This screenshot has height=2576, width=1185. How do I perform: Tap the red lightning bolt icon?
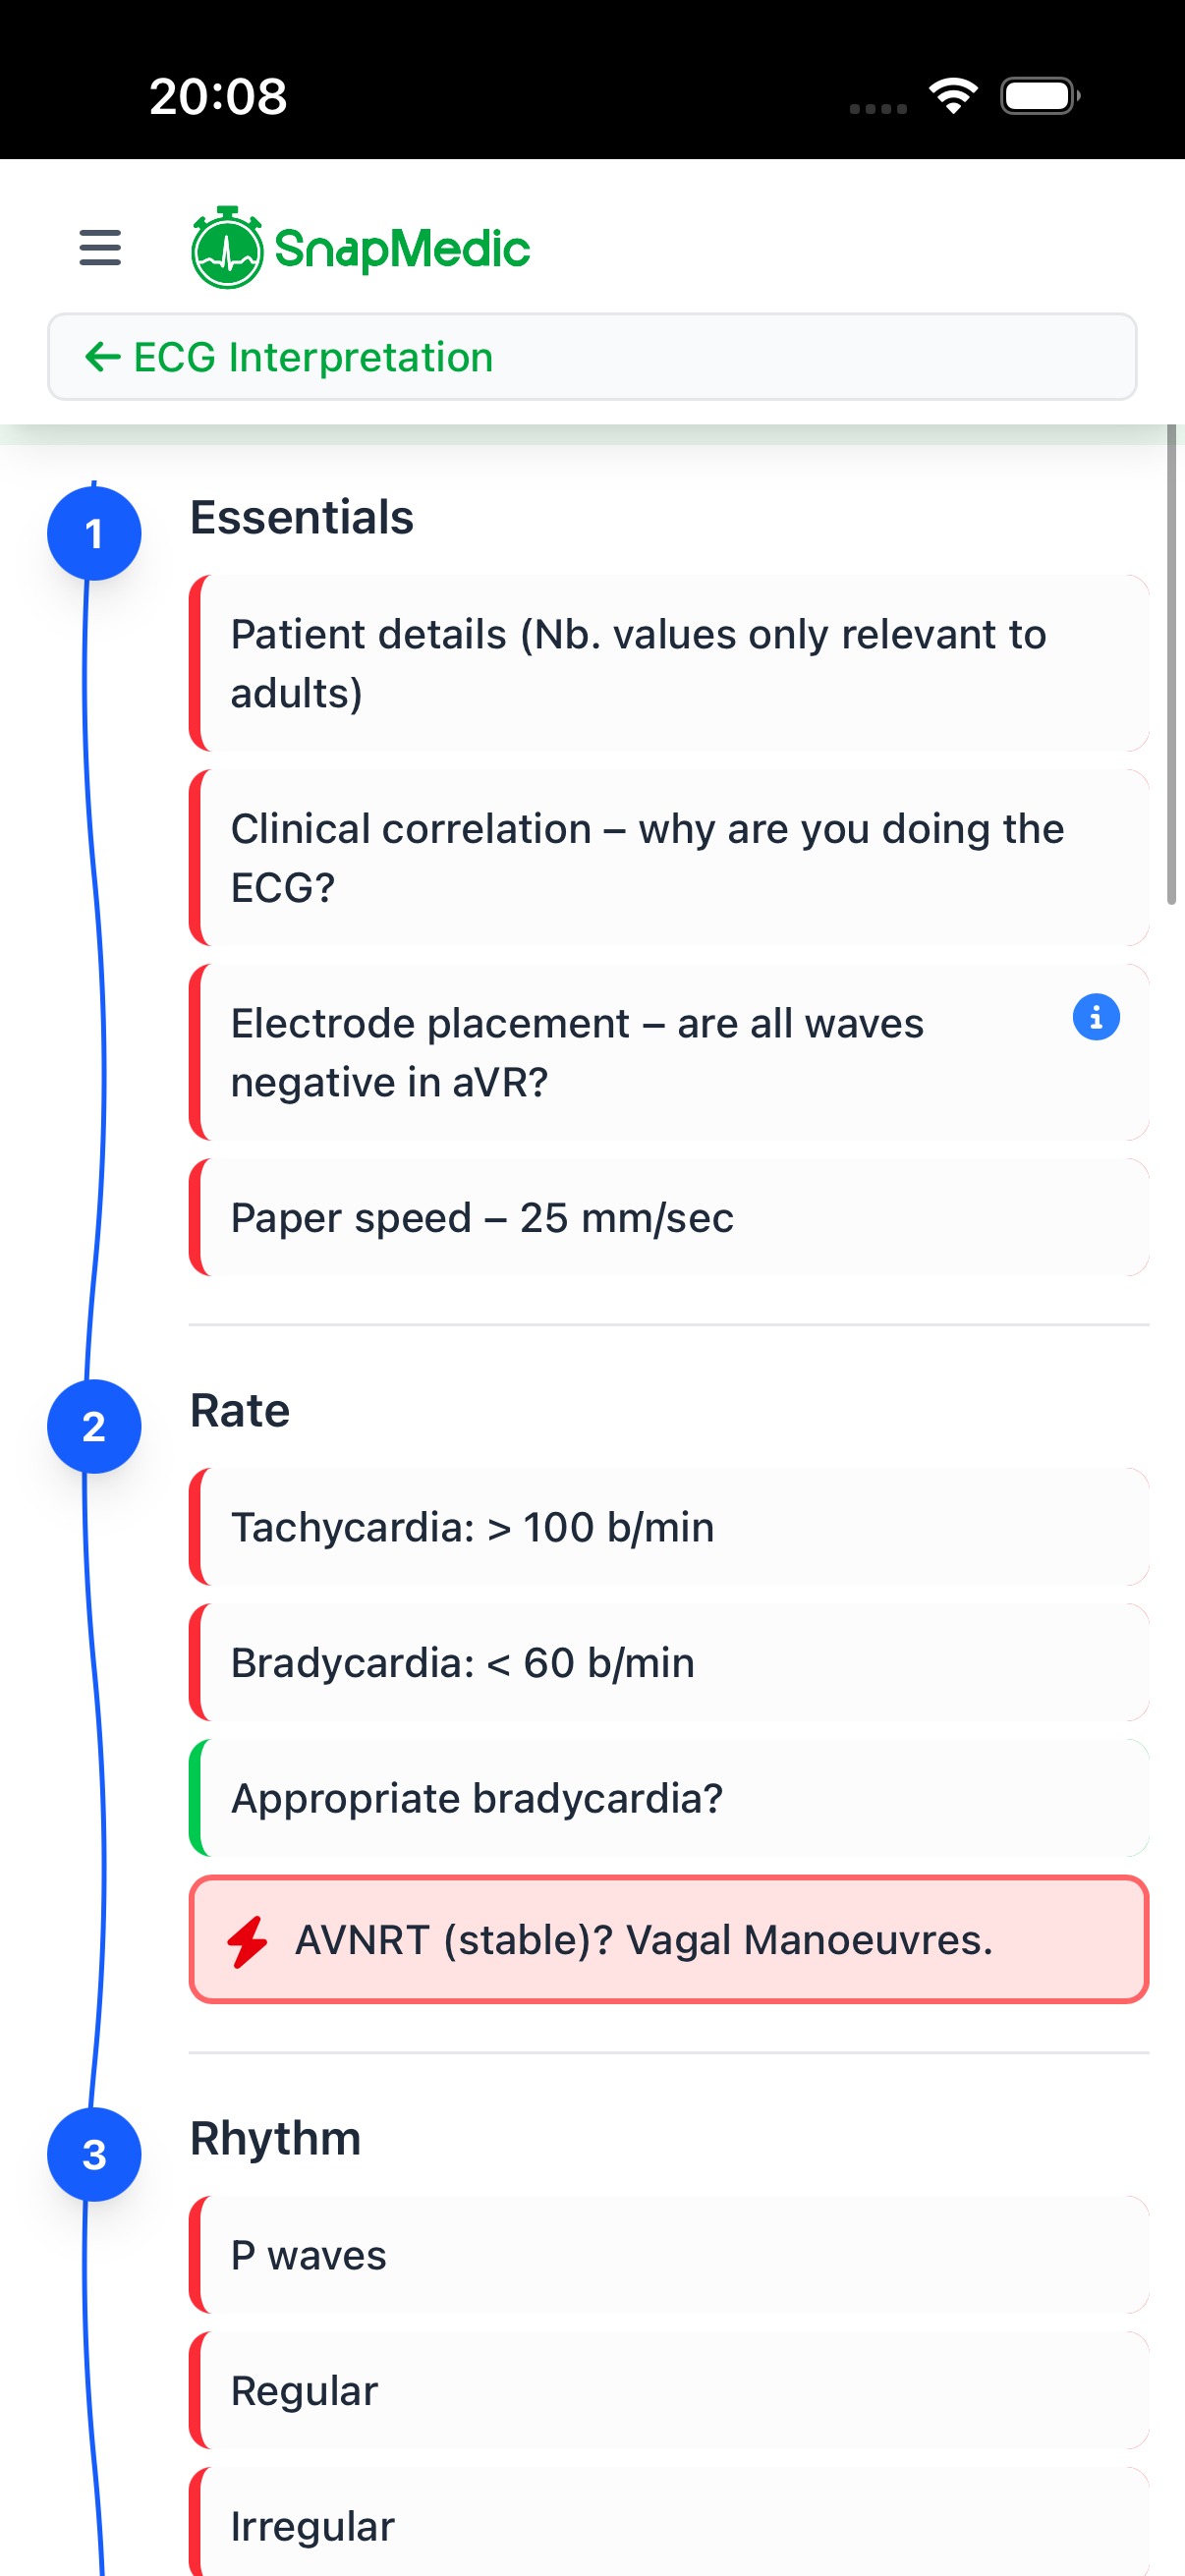click(247, 1941)
